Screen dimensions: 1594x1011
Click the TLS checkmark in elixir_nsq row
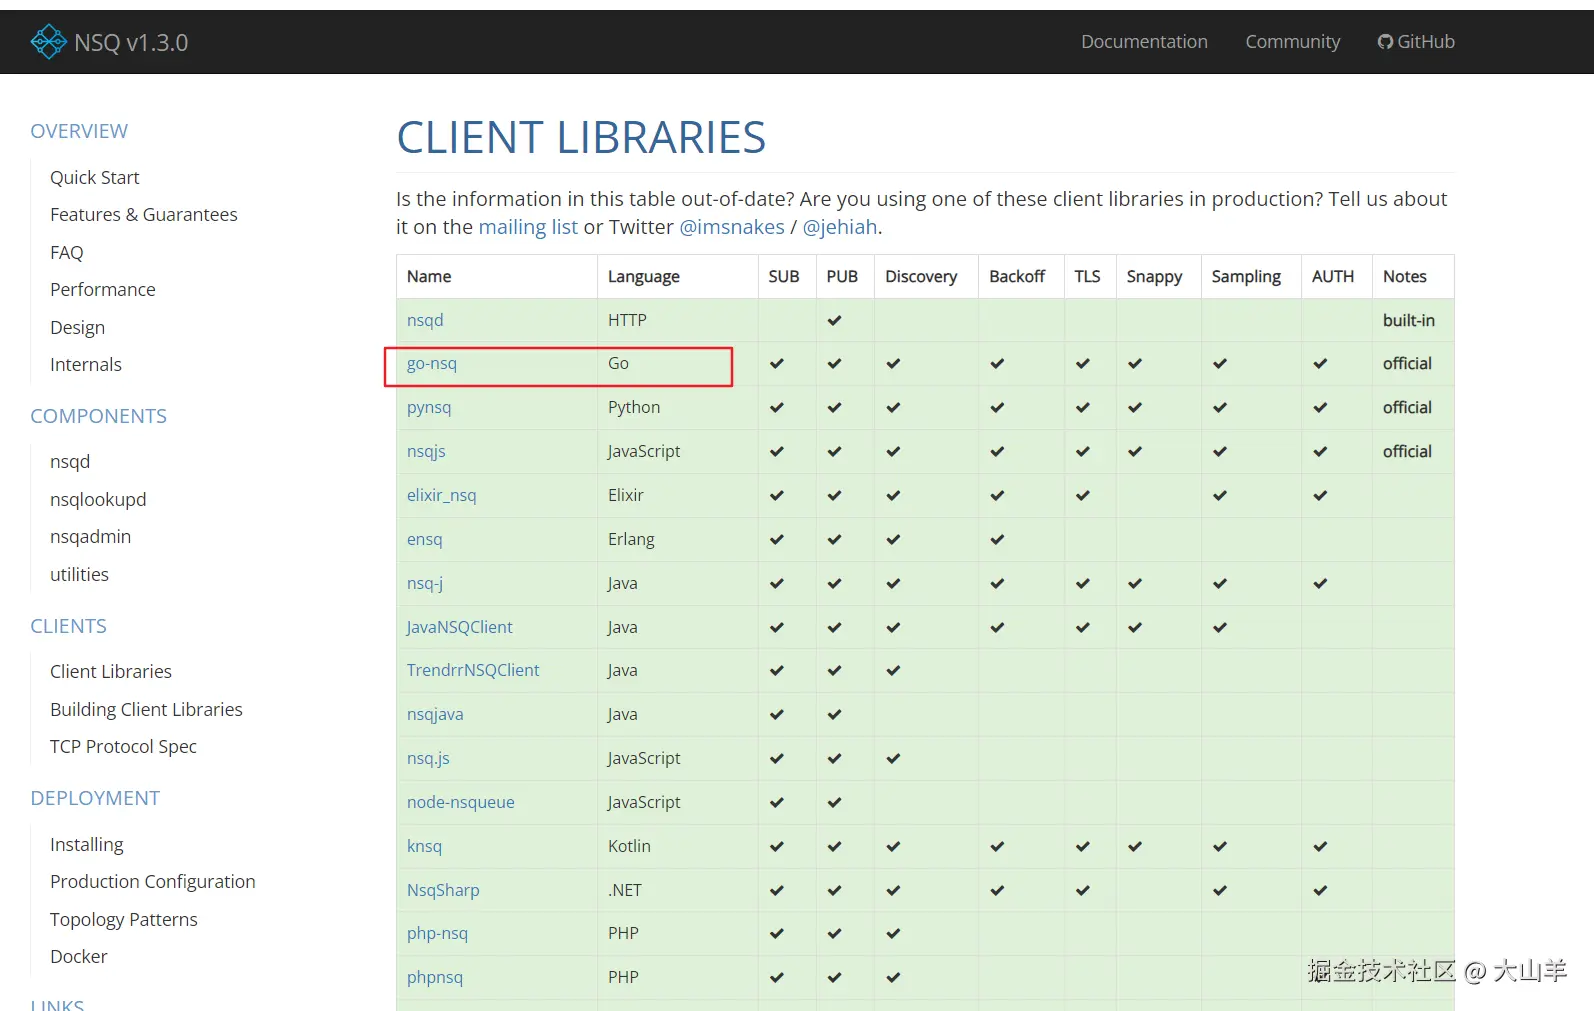click(x=1083, y=495)
